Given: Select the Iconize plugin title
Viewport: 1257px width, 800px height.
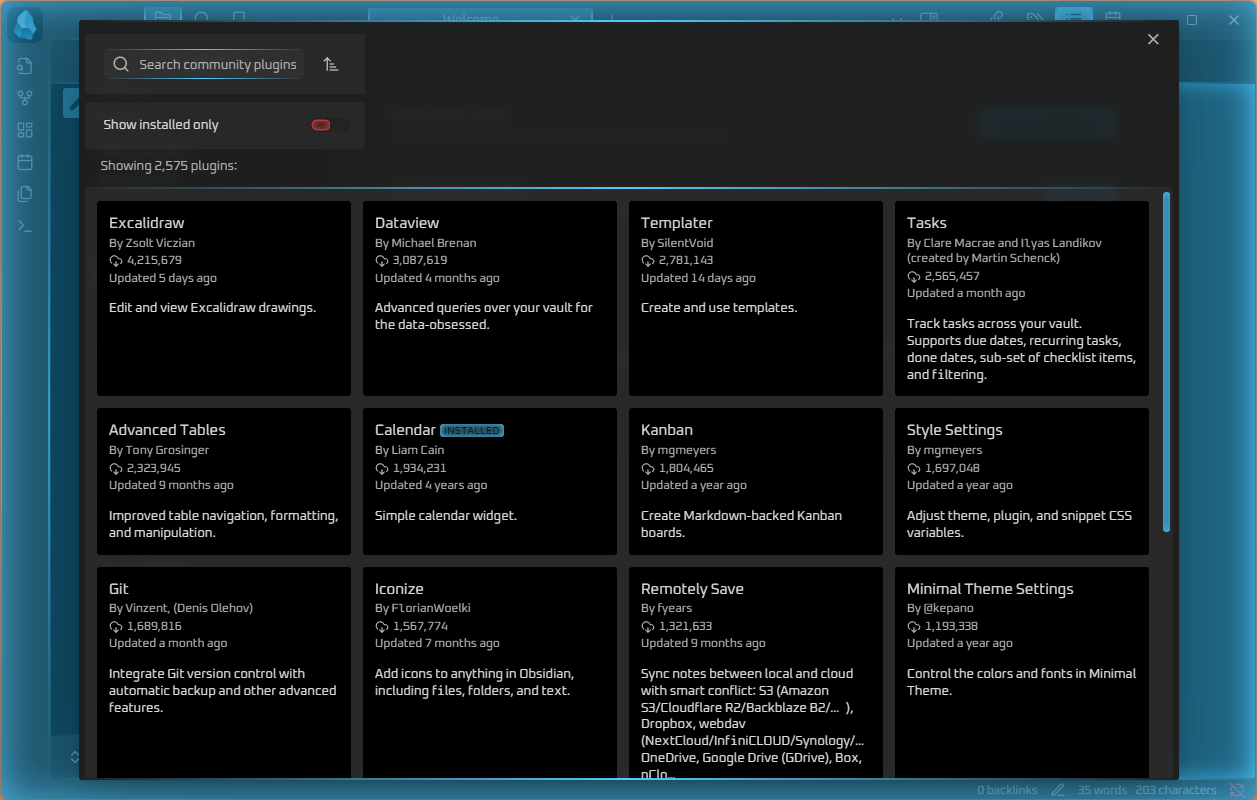Looking at the screenshot, I should click(x=399, y=589).
